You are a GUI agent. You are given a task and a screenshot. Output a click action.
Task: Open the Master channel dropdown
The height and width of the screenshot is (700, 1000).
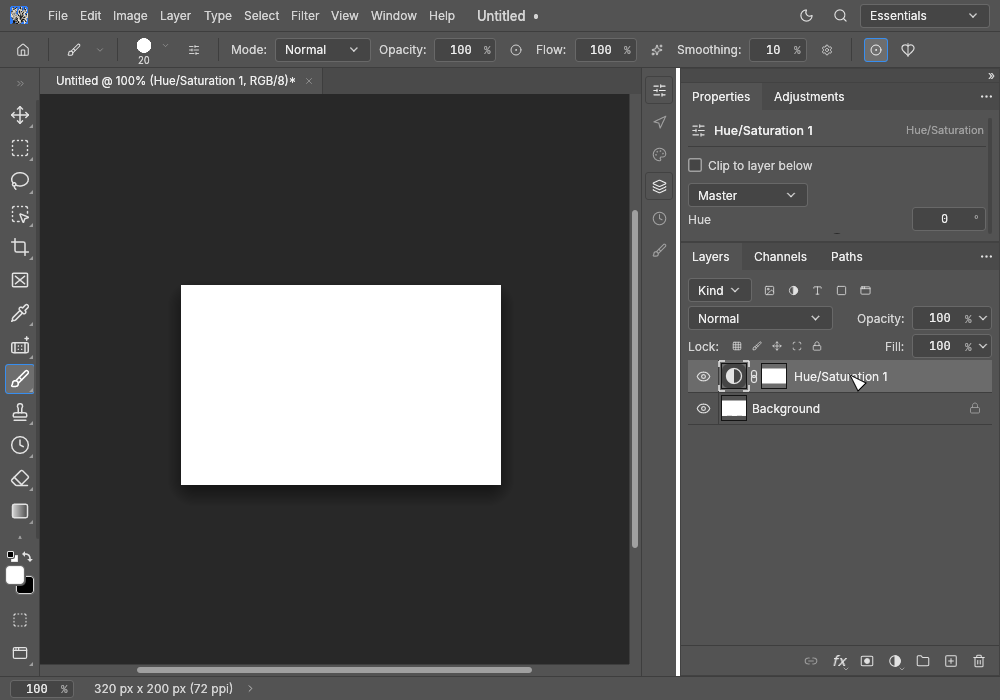[x=747, y=195]
